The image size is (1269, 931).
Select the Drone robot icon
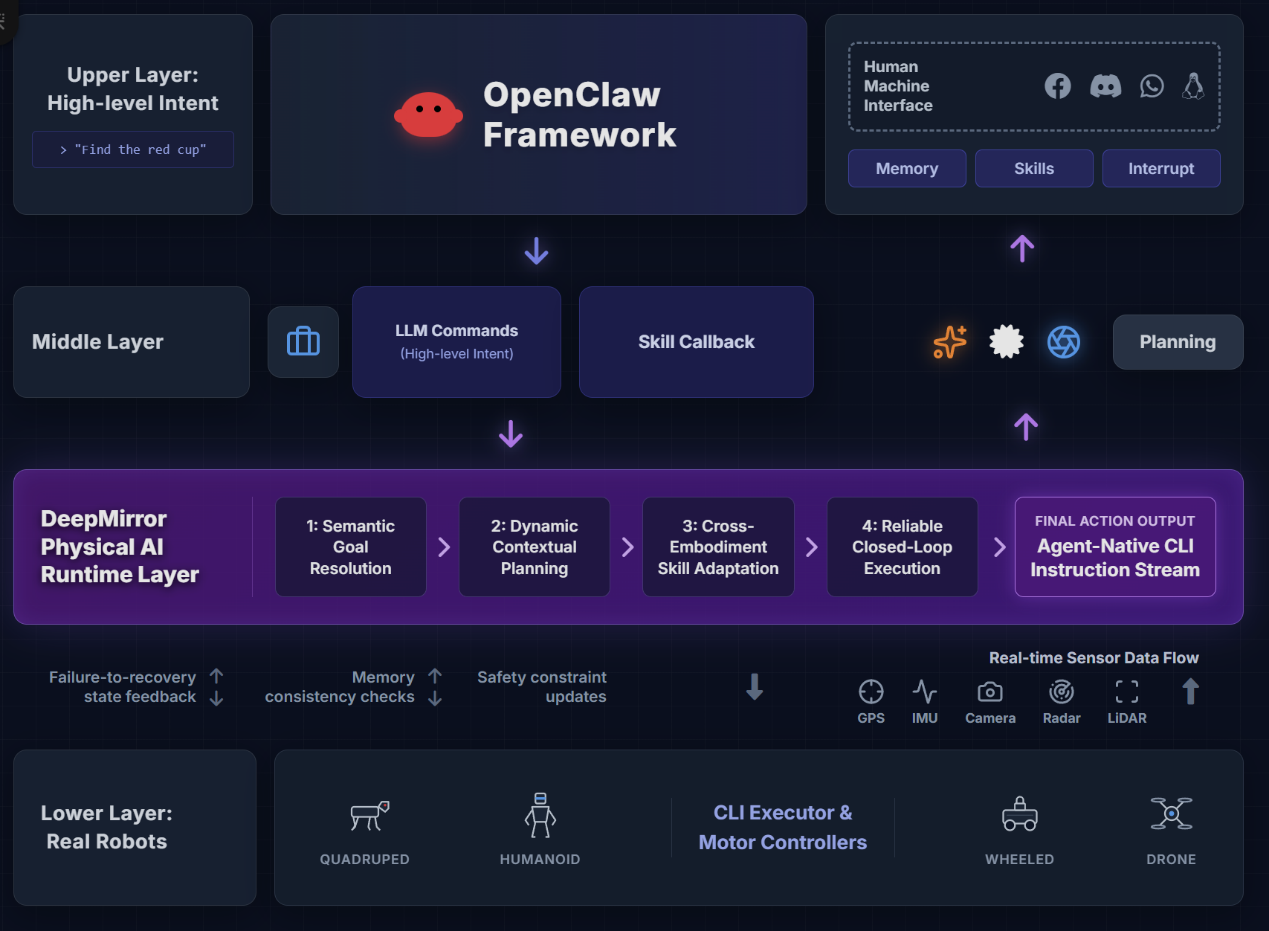coord(1171,815)
